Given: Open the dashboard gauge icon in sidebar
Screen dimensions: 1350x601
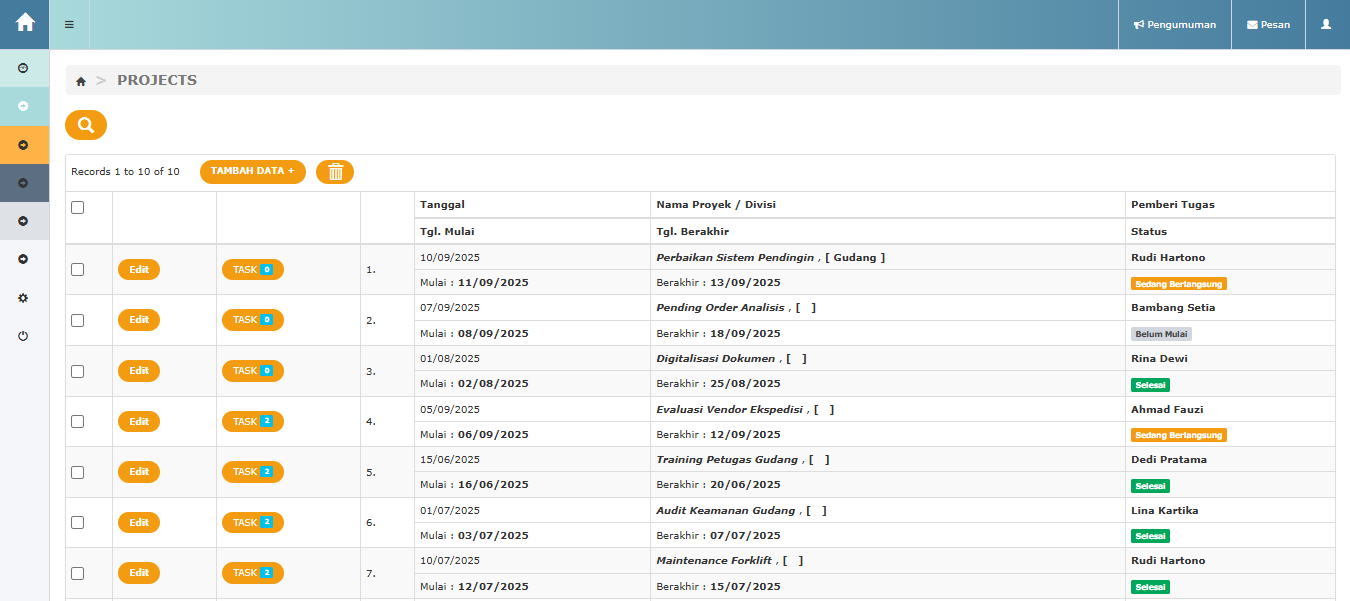Looking at the screenshot, I should click(23, 68).
